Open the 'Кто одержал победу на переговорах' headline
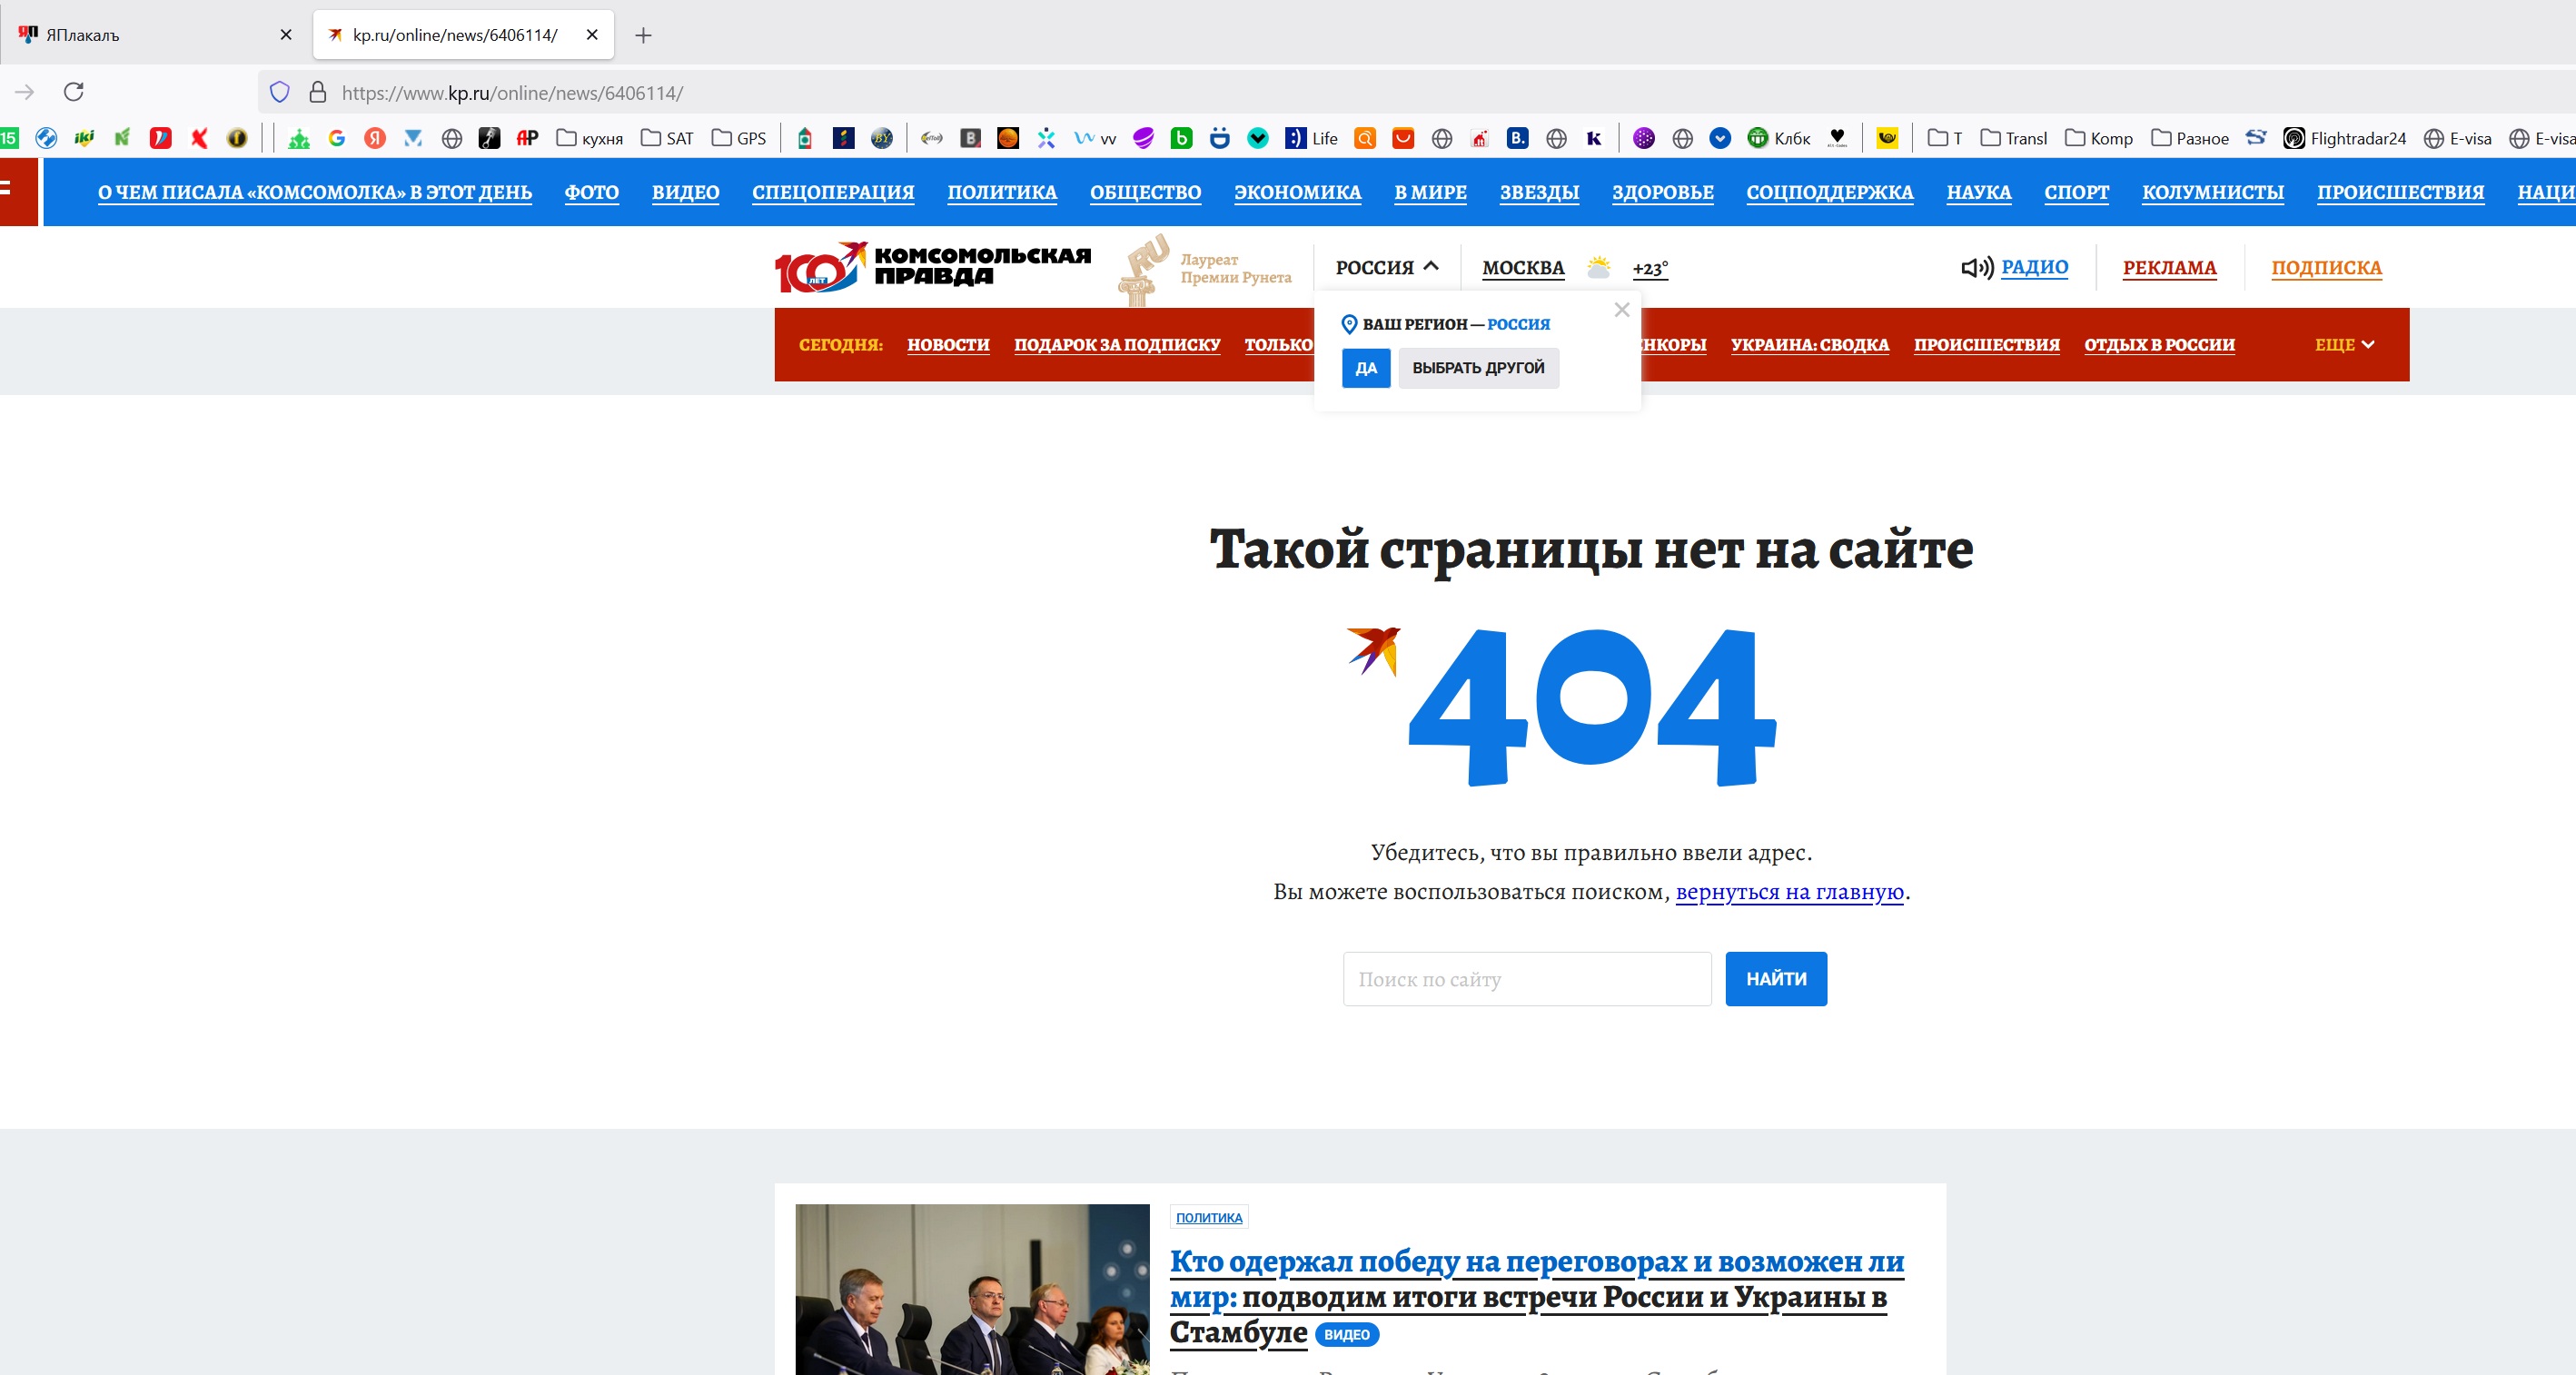 click(x=1537, y=1296)
